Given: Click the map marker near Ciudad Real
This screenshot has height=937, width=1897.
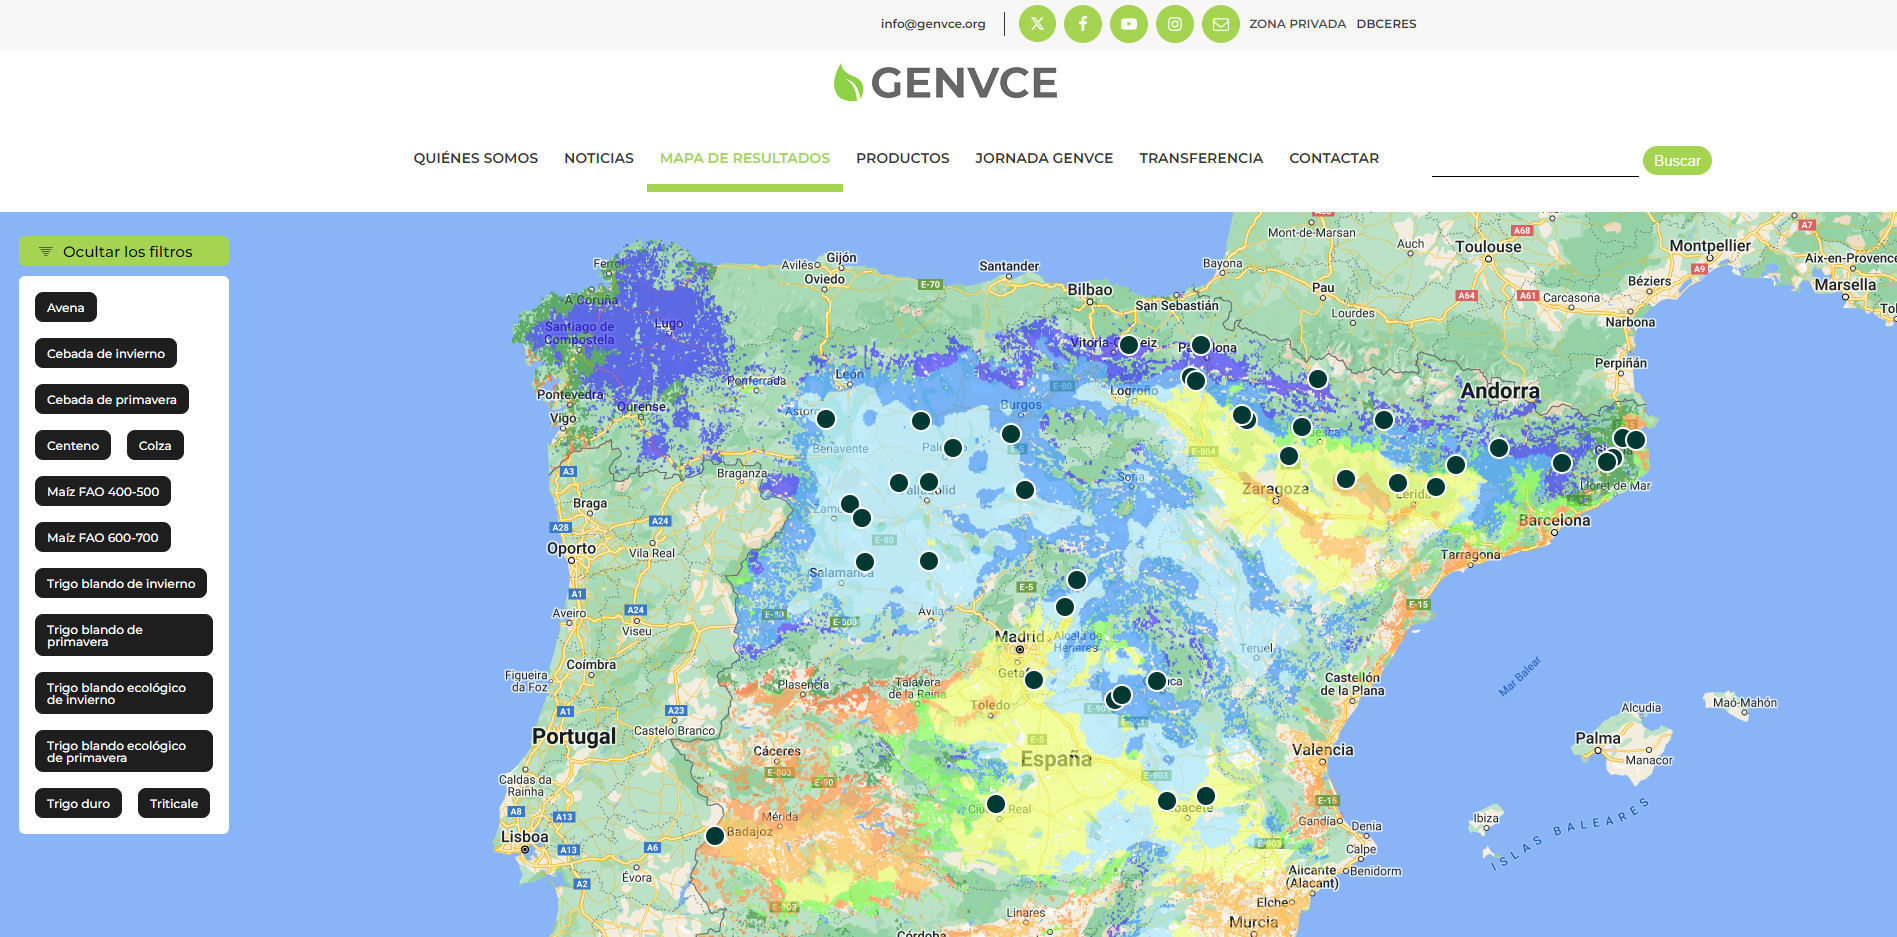Looking at the screenshot, I should tap(996, 804).
